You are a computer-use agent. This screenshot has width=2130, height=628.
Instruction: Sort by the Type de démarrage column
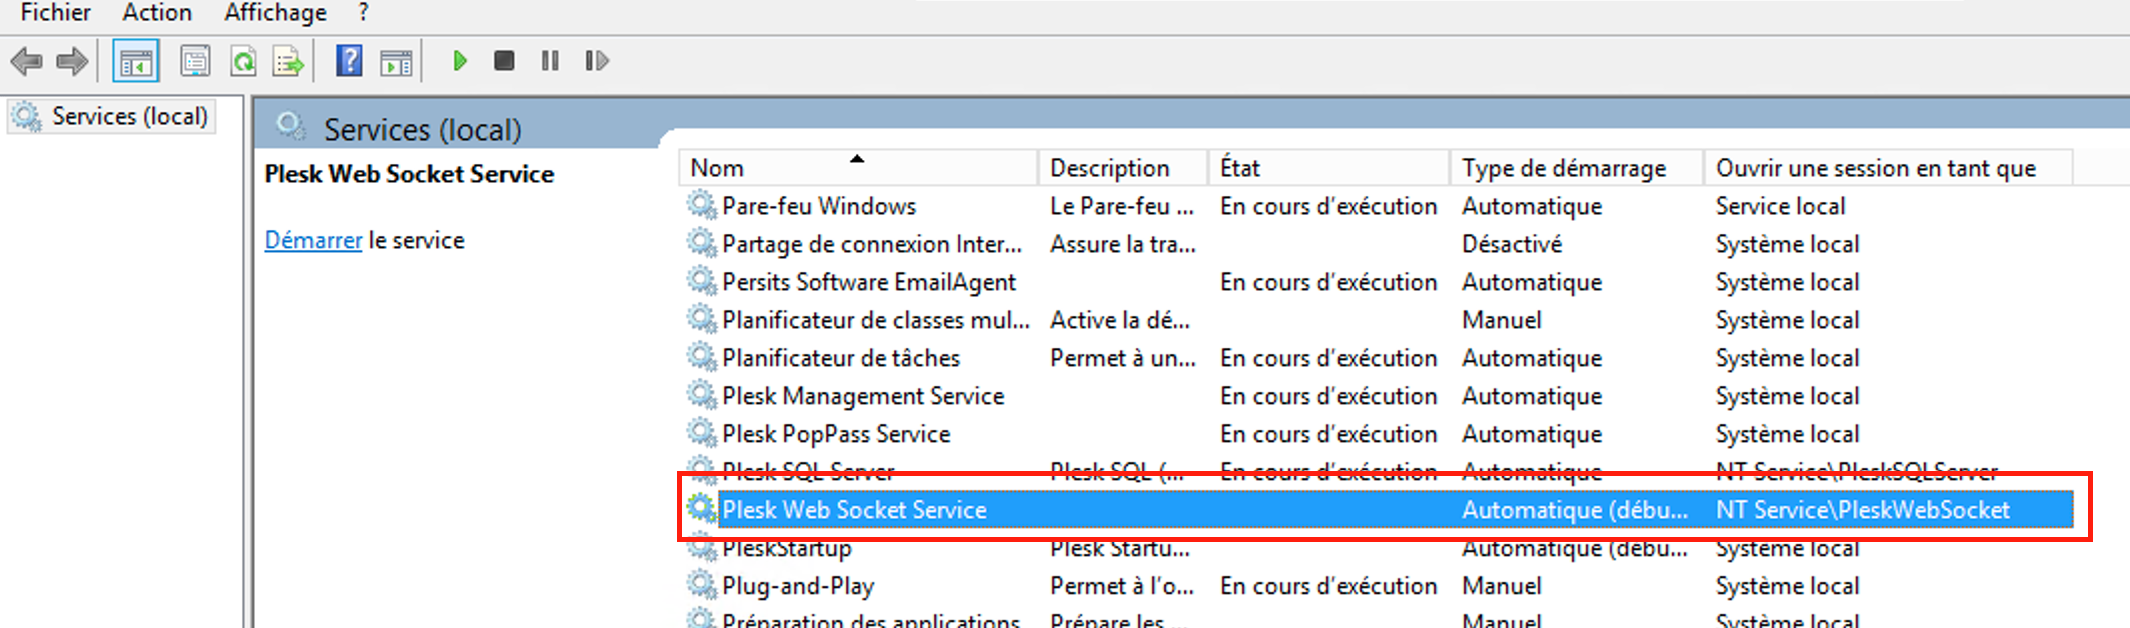[1564, 168]
